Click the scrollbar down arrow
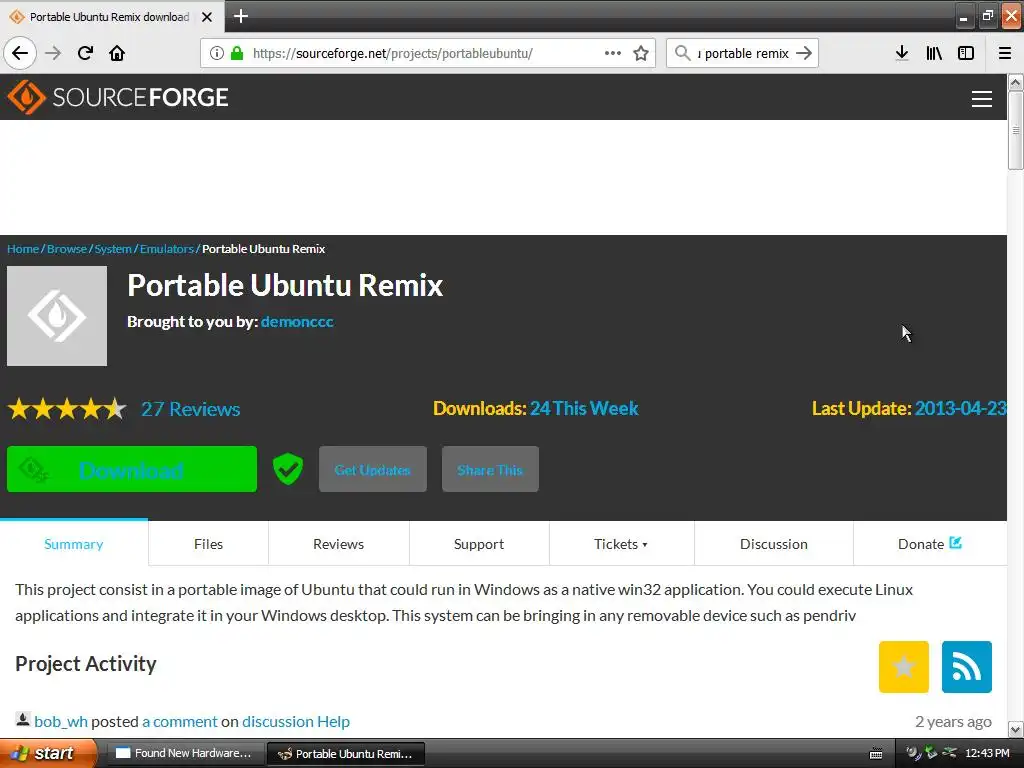 coord(1016,729)
